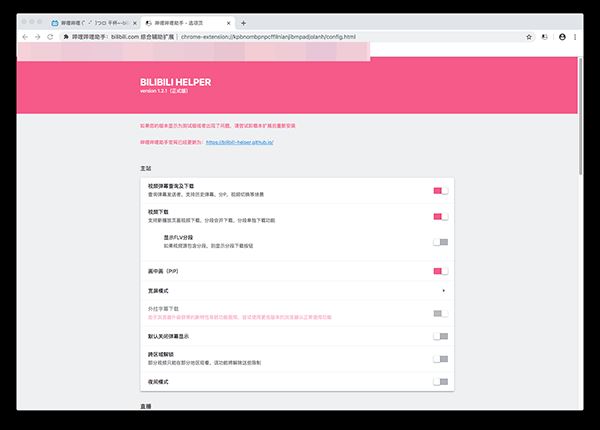Open the Chrome profile avatar icon
The width and height of the screenshot is (600, 430).
[562, 37]
